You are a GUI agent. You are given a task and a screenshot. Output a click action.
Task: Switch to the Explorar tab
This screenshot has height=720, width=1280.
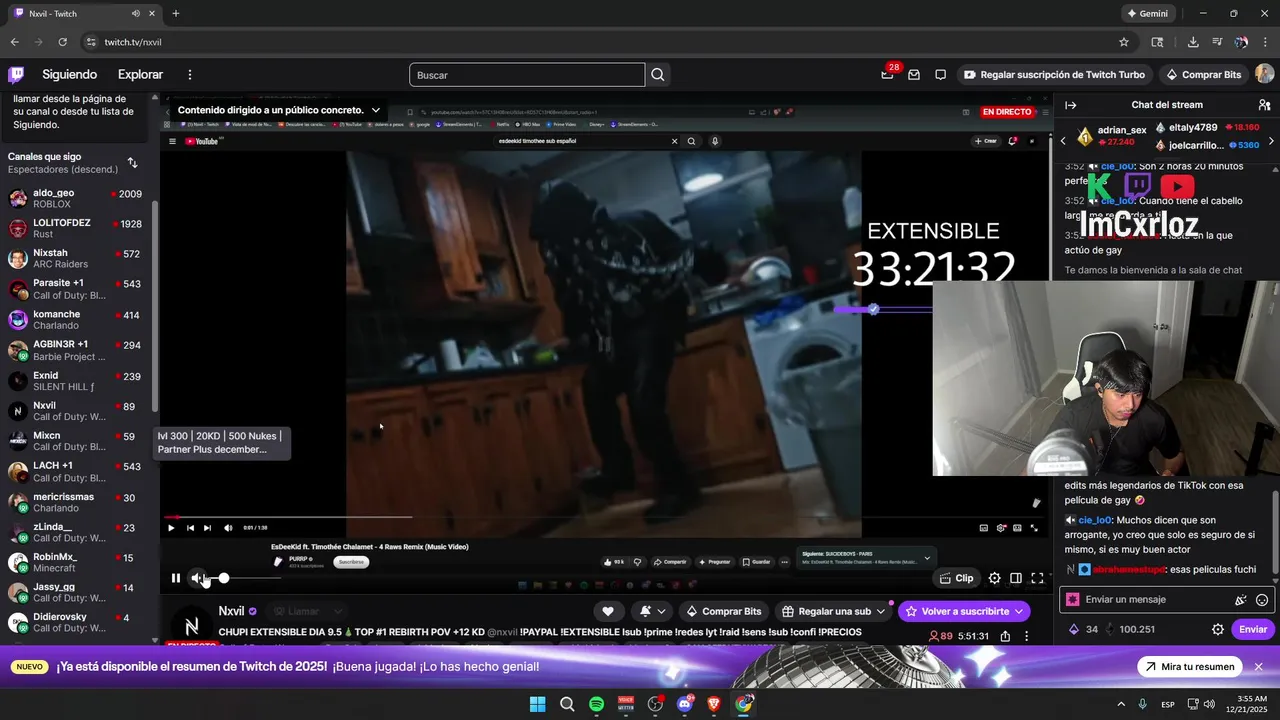pos(140,74)
